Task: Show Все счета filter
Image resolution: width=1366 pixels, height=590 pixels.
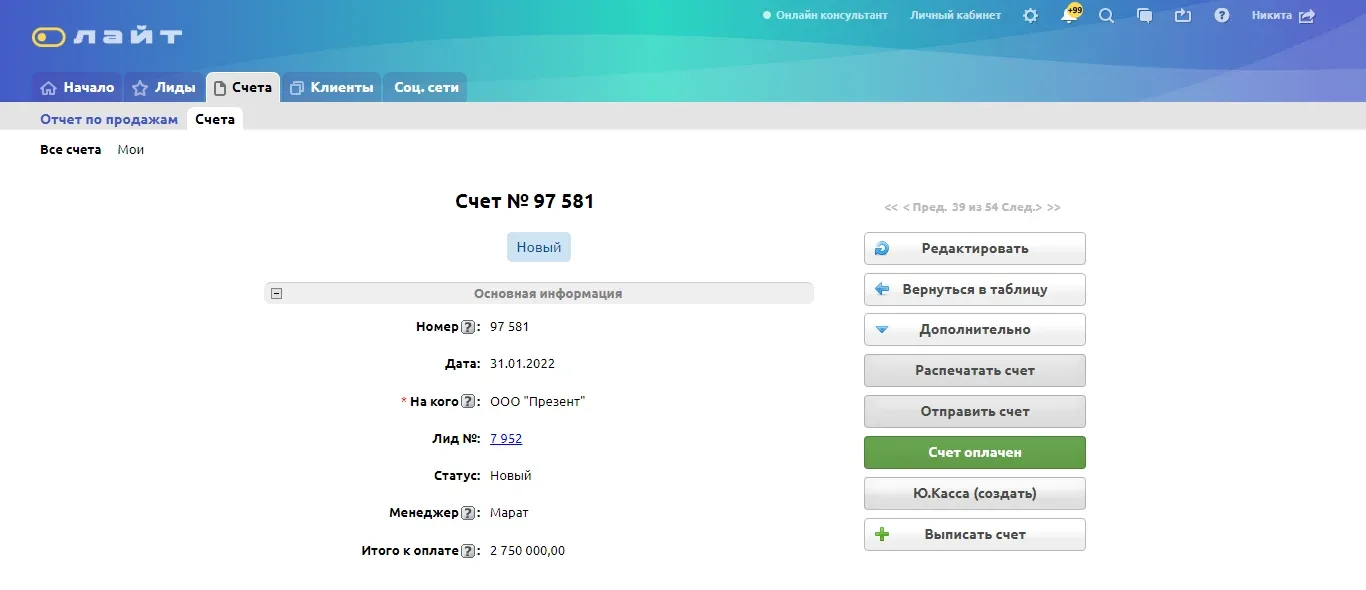Action: [71, 150]
